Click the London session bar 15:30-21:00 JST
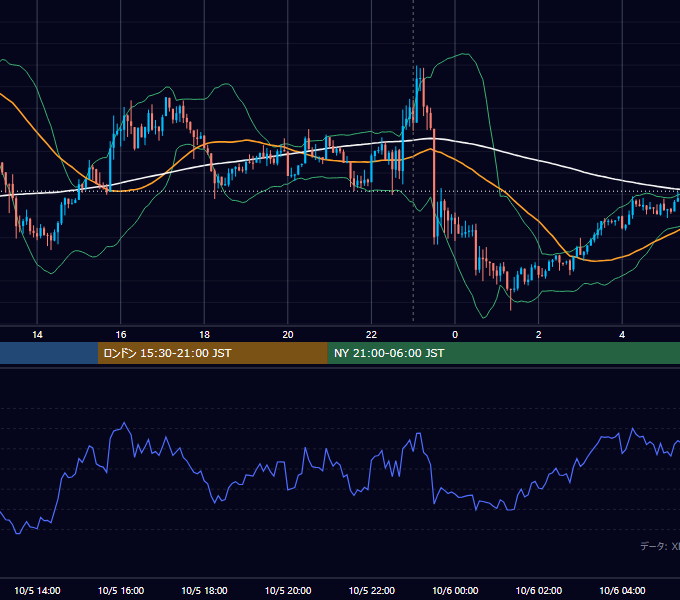Image resolution: width=680 pixels, height=600 pixels. pos(212,353)
